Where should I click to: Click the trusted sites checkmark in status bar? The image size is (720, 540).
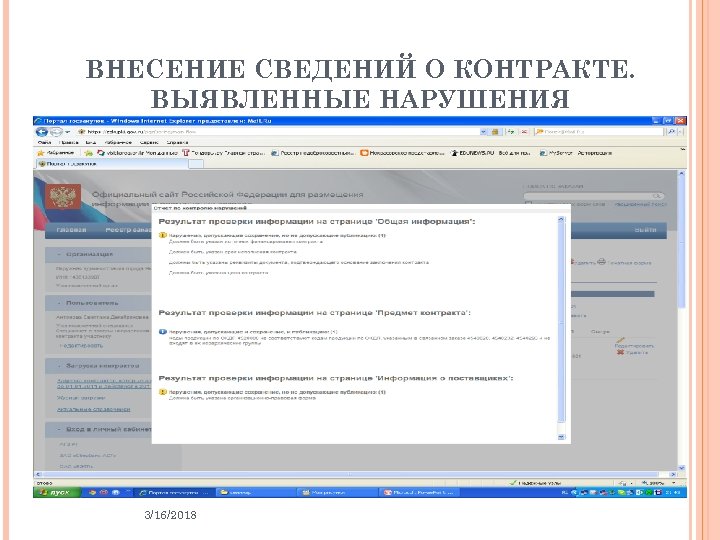tap(513, 483)
